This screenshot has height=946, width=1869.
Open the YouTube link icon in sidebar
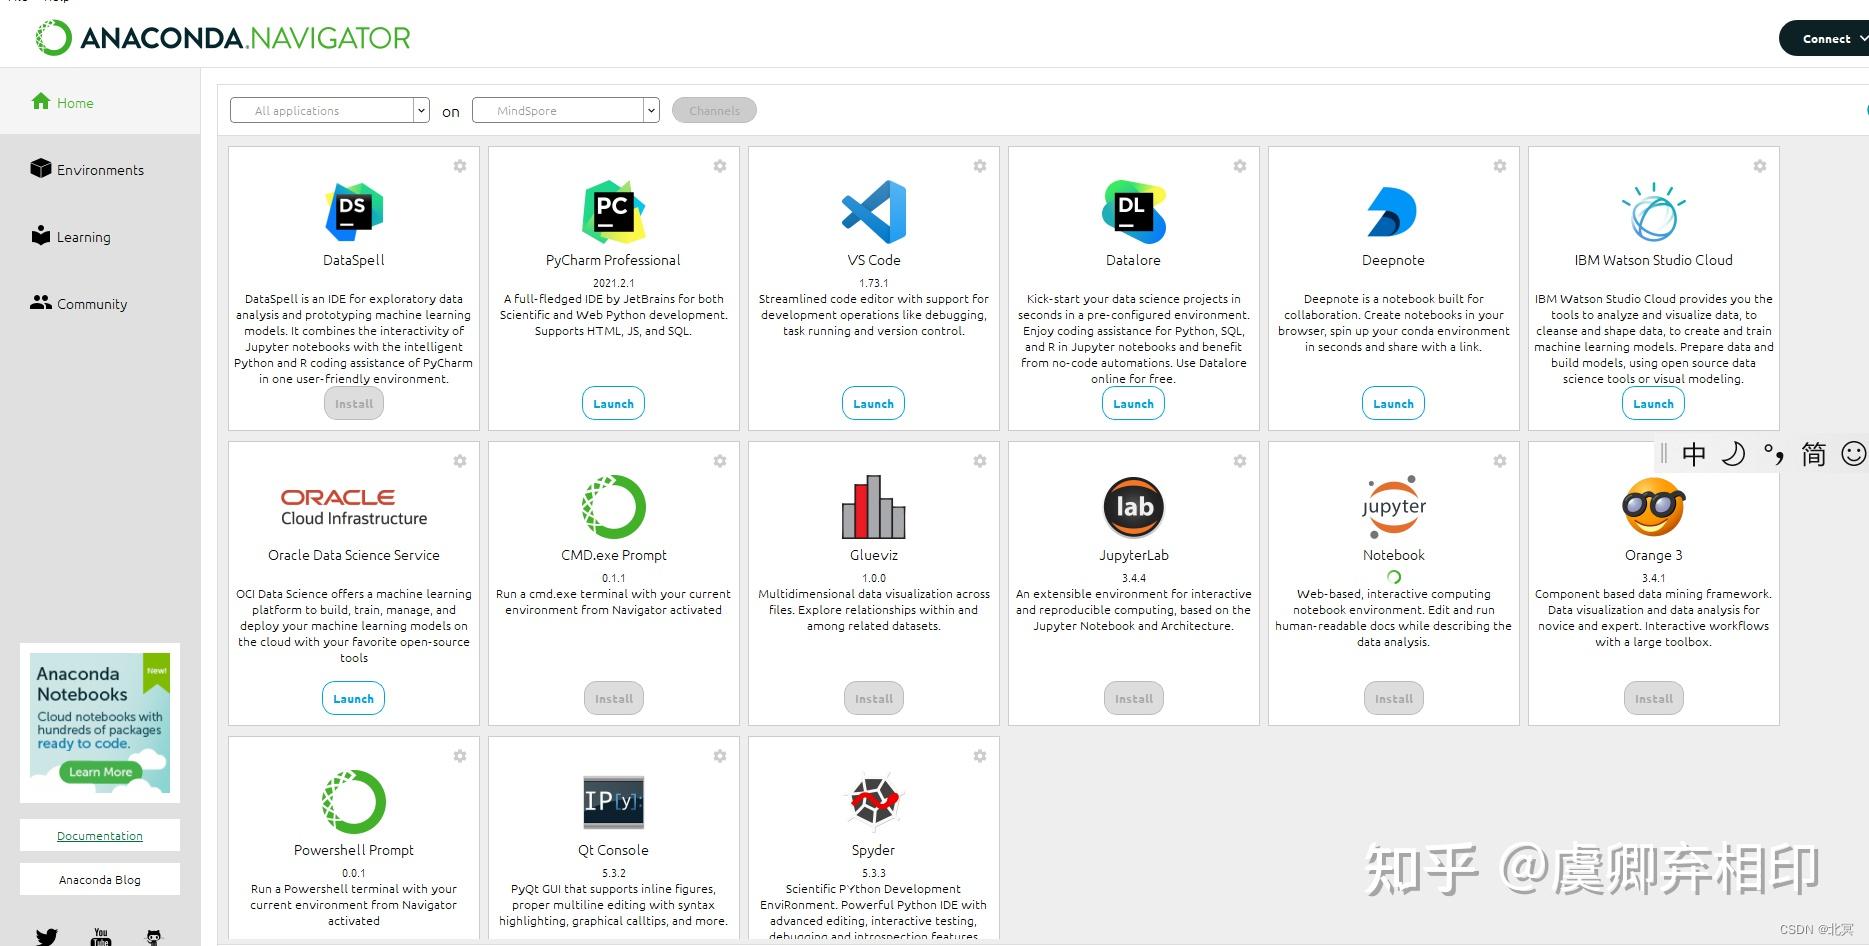pos(101,937)
